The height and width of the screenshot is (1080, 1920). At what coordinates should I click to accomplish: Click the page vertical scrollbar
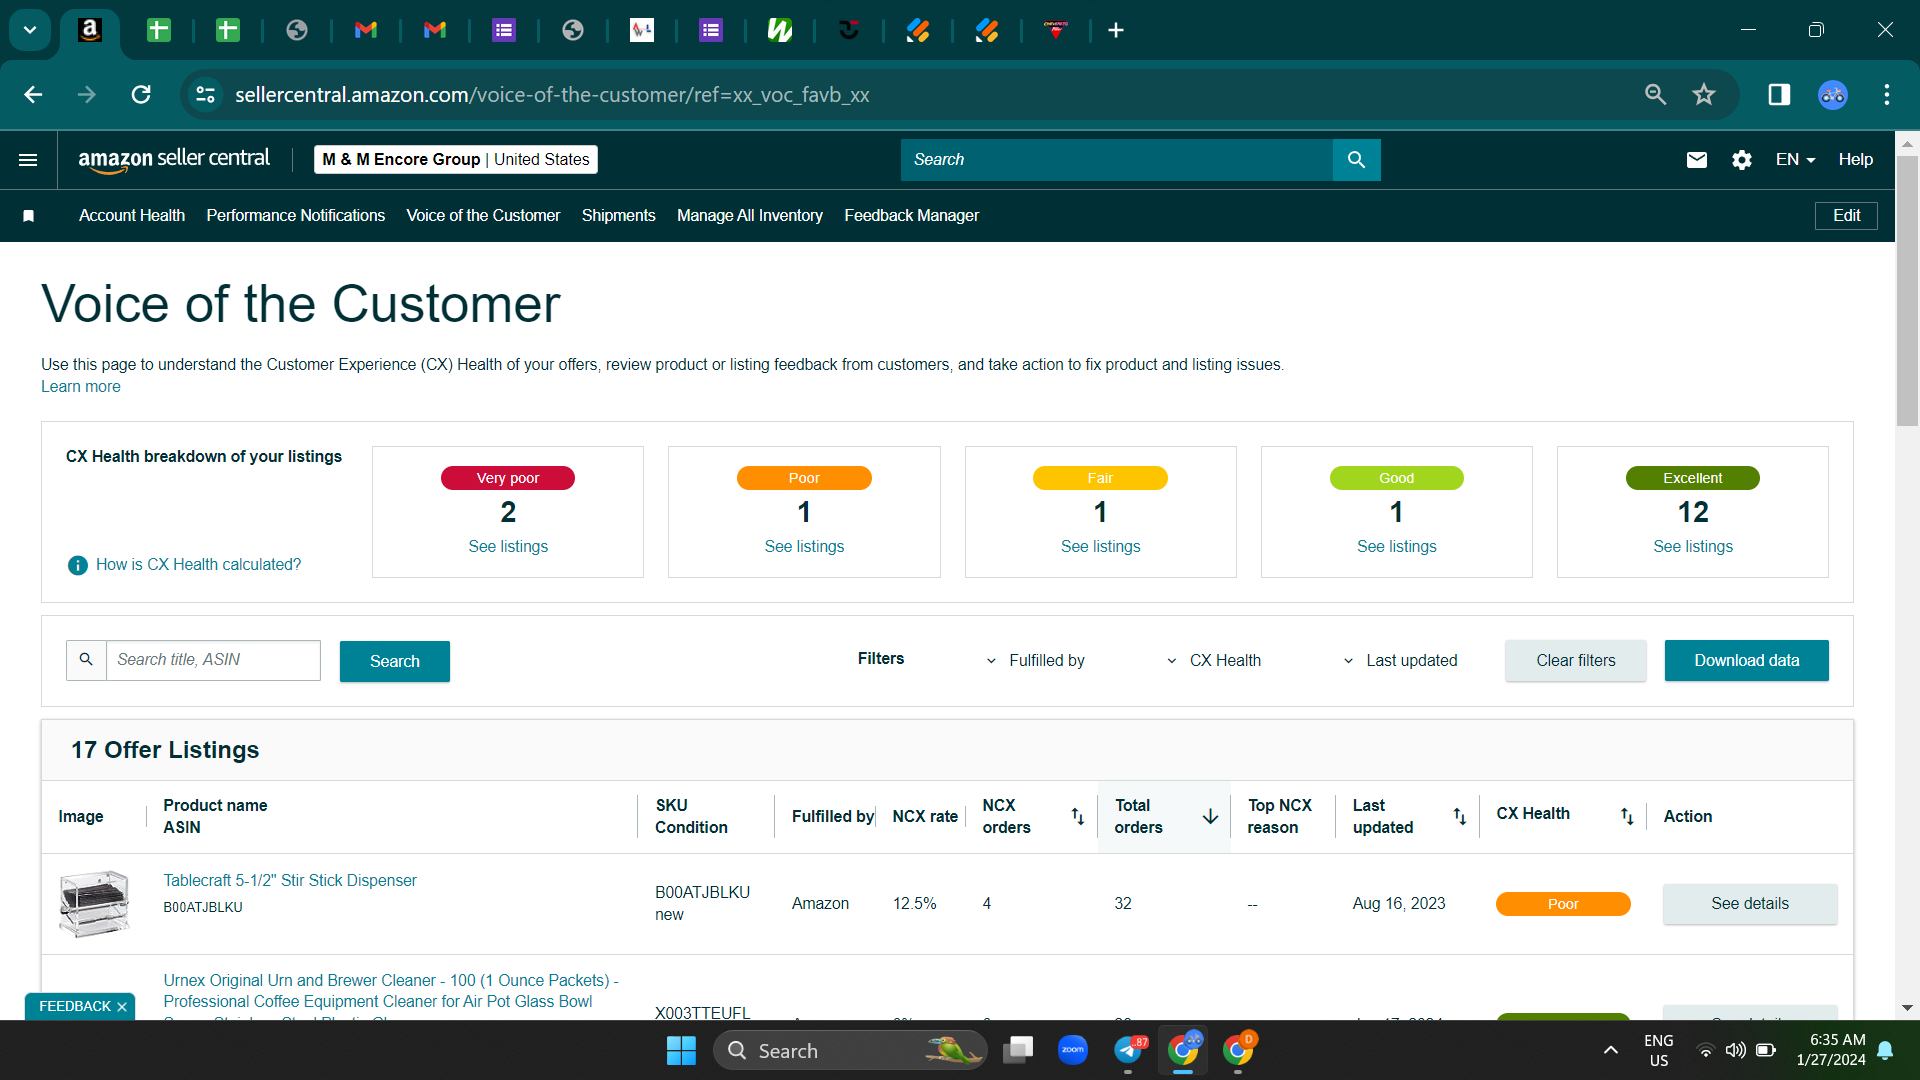(x=1907, y=290)
